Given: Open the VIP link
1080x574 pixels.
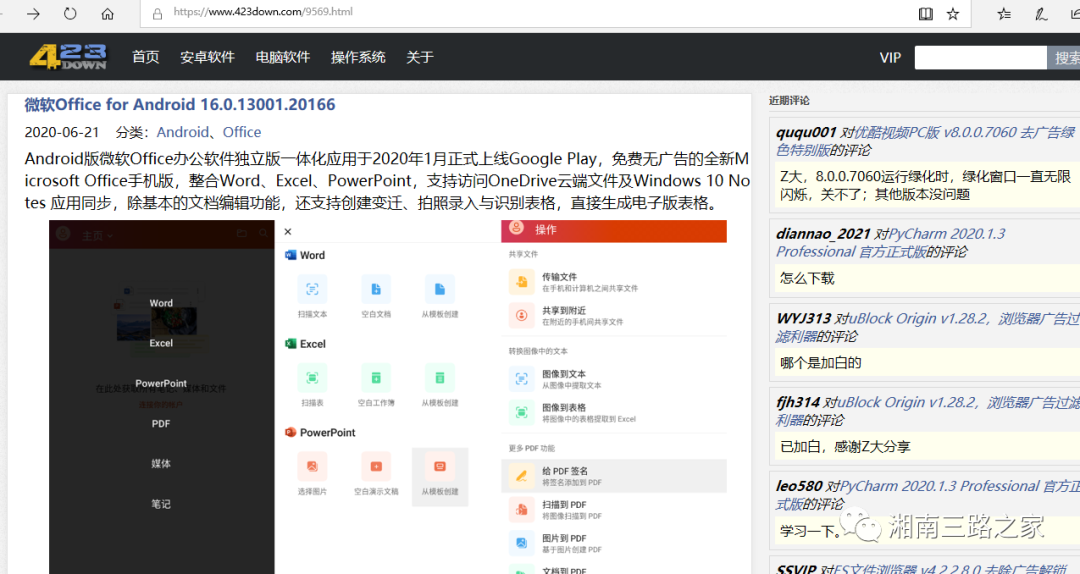Looking at the screenshot, I should pyautogui.click(x=890, y=58).
